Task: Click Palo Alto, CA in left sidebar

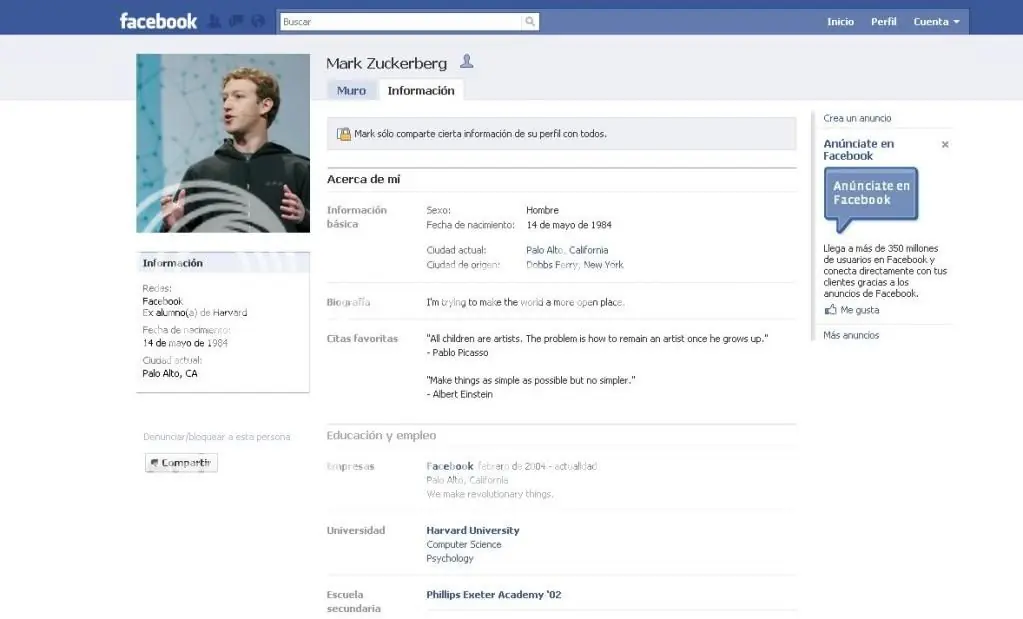Action: [170, 373]
